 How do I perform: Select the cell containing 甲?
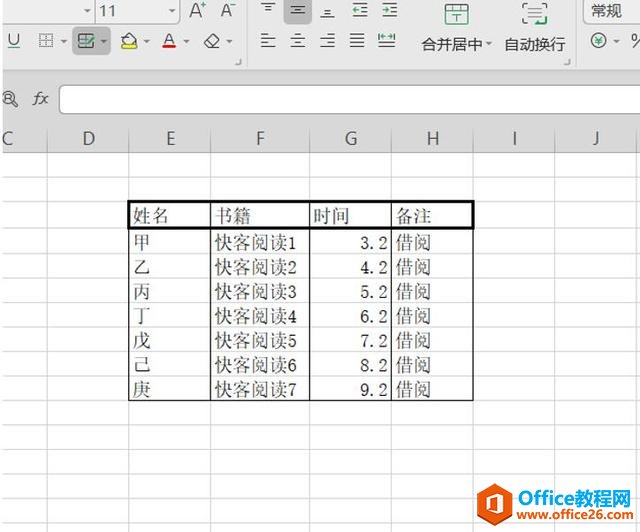pyautogui.click(x=170, y=242)
